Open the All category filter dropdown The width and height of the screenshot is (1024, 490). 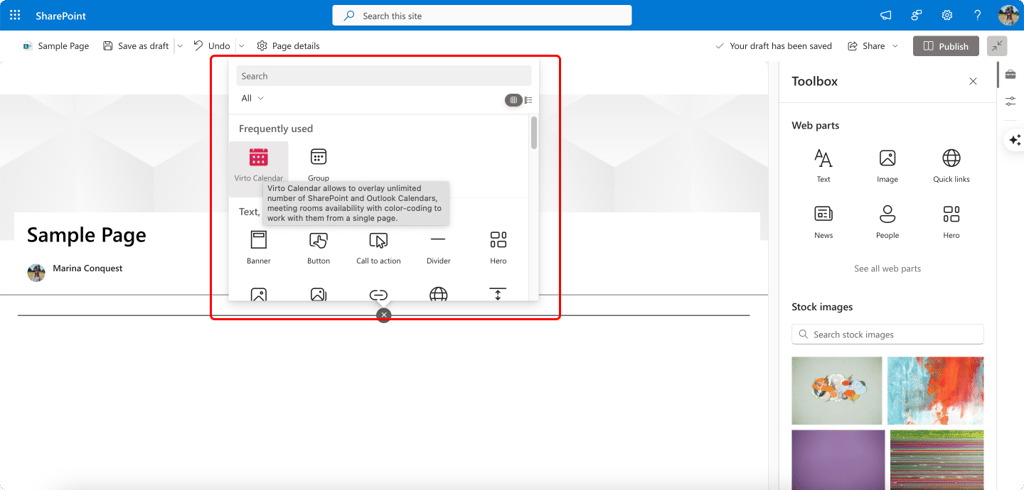pyautogui.click(x=253, y=98)
